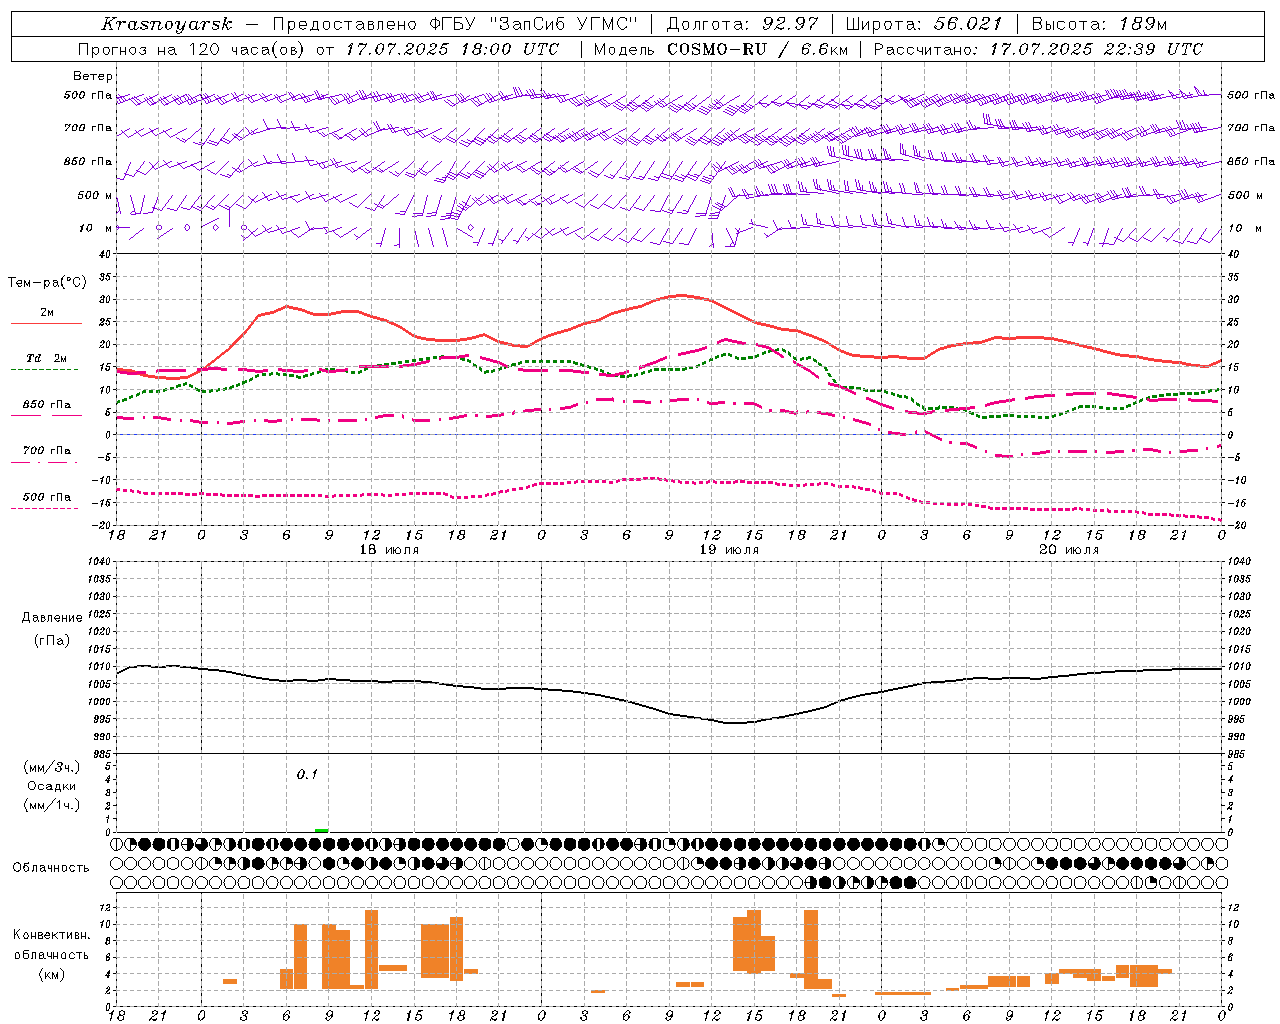Click the 18 июля date label

point(389,550)
